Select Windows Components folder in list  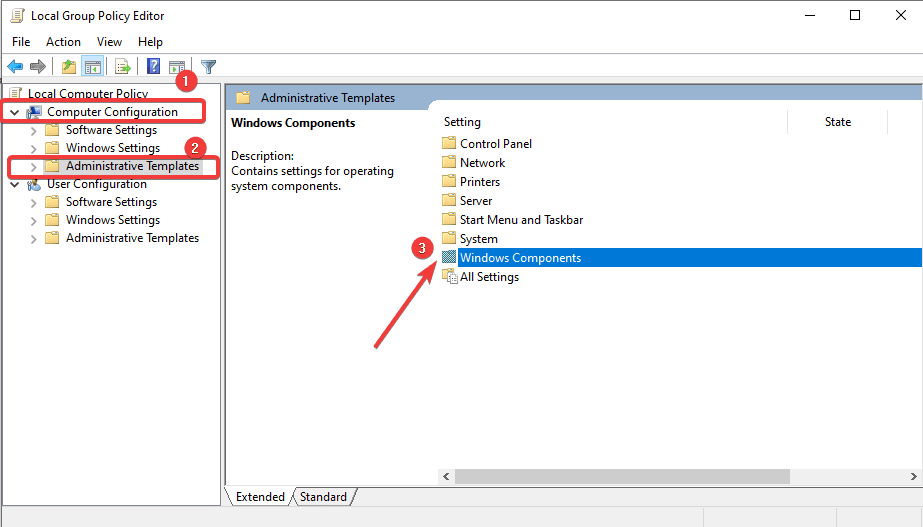(520, 258)
